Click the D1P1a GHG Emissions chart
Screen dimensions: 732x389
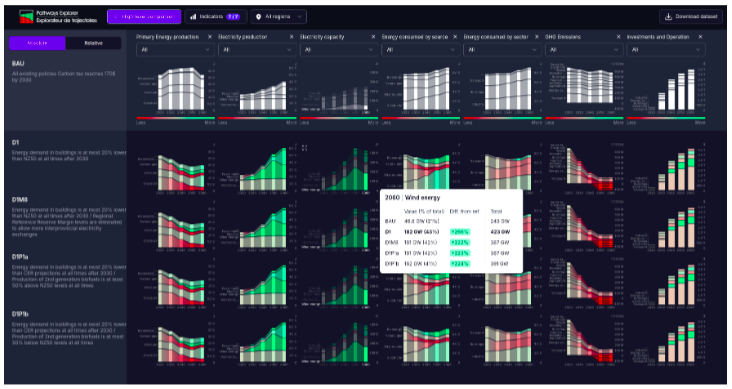584,283
